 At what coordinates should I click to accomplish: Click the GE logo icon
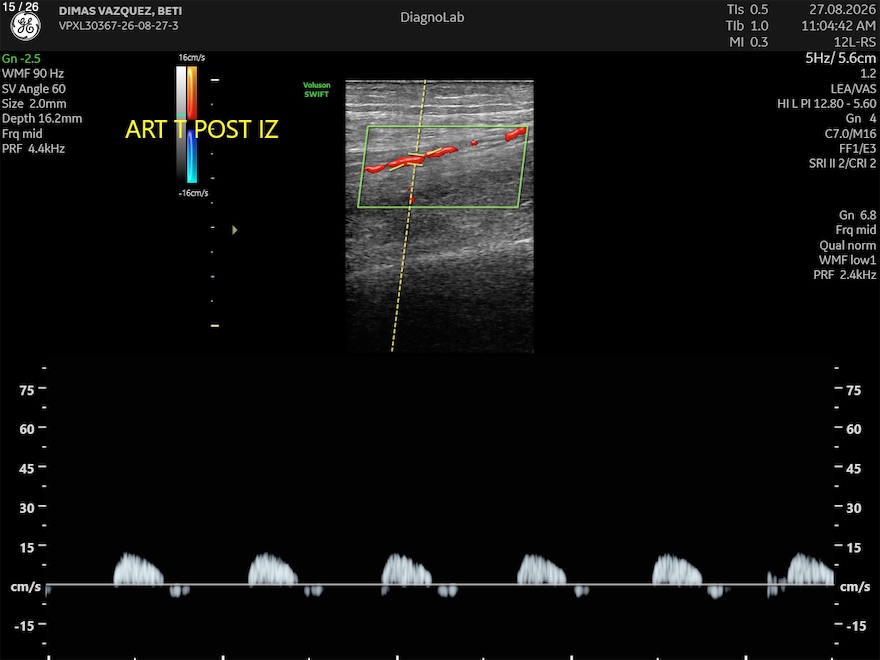(x=25, y=26)
